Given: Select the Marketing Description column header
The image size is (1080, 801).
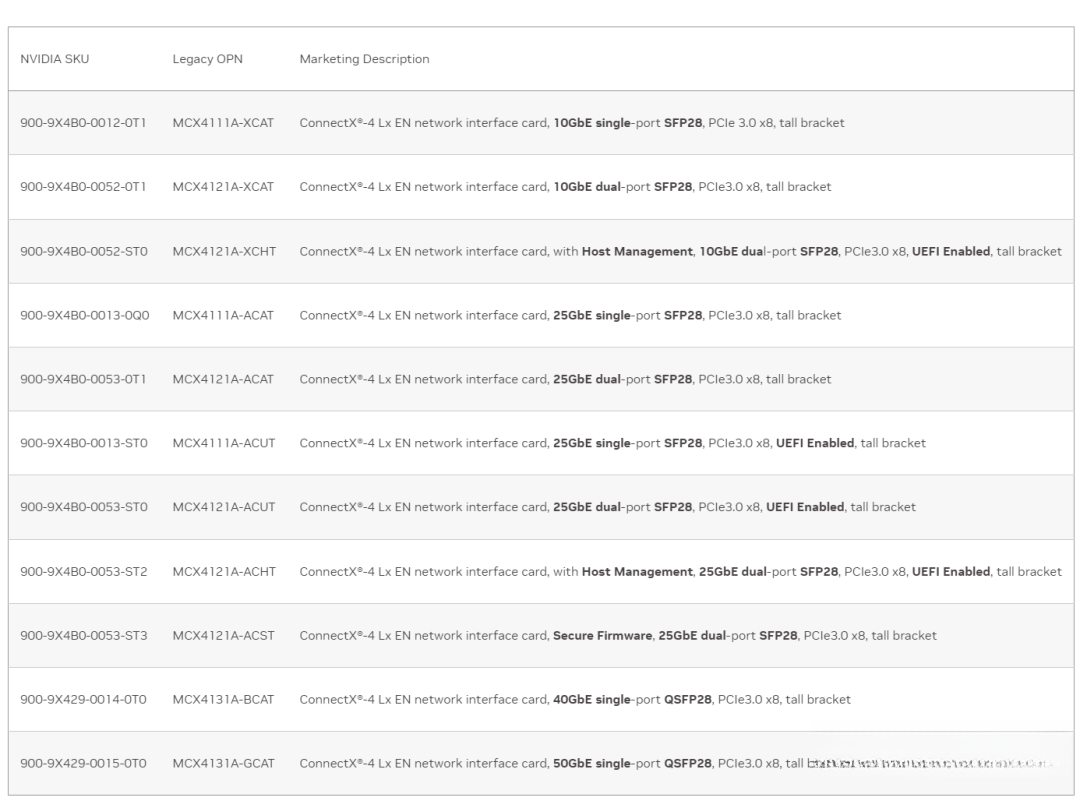Looking at the screenshot, I should pyautogui.click(x=364, y=59).
